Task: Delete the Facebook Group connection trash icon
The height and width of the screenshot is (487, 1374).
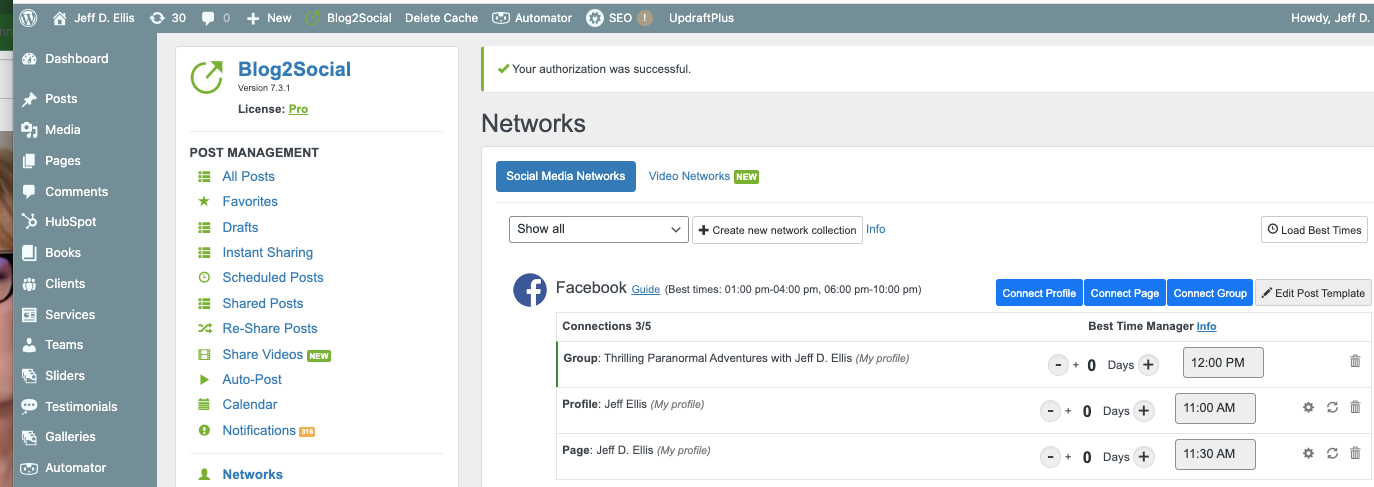Action: (1355, 361)
